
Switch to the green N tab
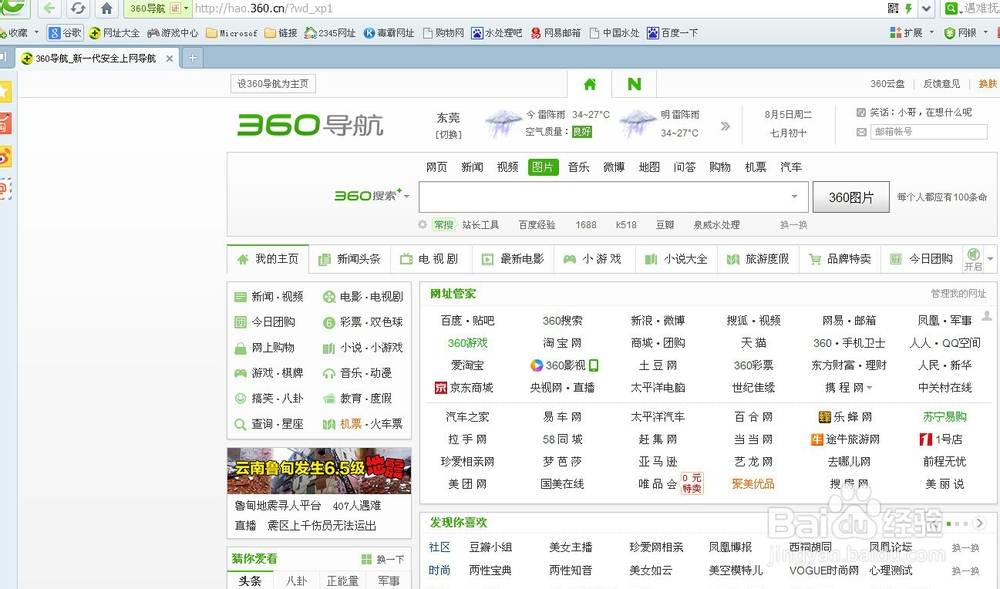[634, 84]
